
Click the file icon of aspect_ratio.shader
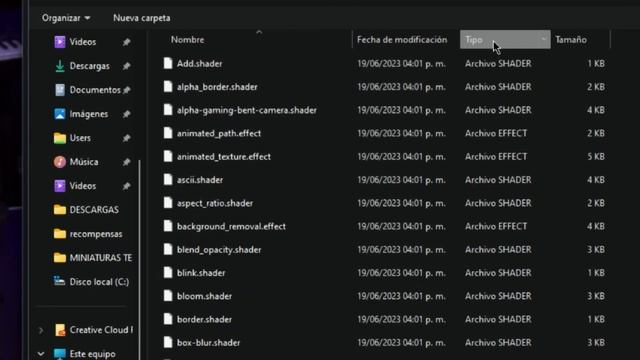click(x=168, y=203)
